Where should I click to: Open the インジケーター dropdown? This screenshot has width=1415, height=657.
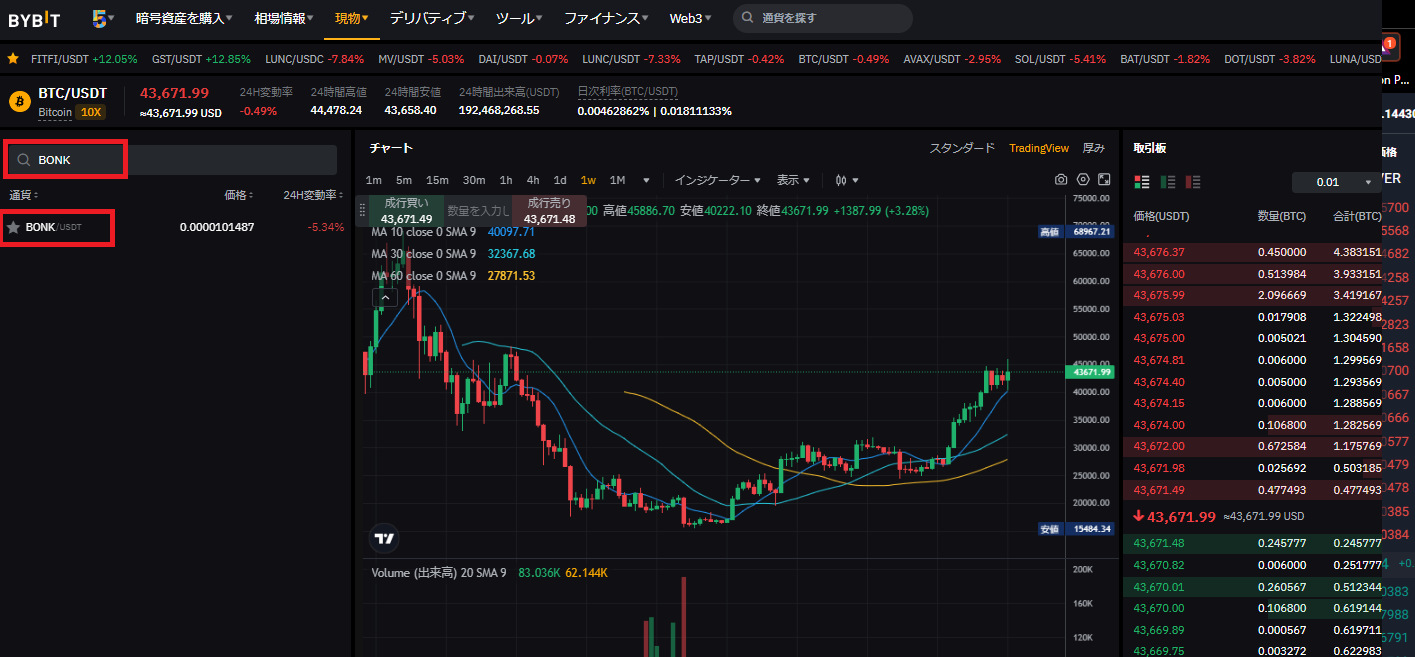pos(717,180)
